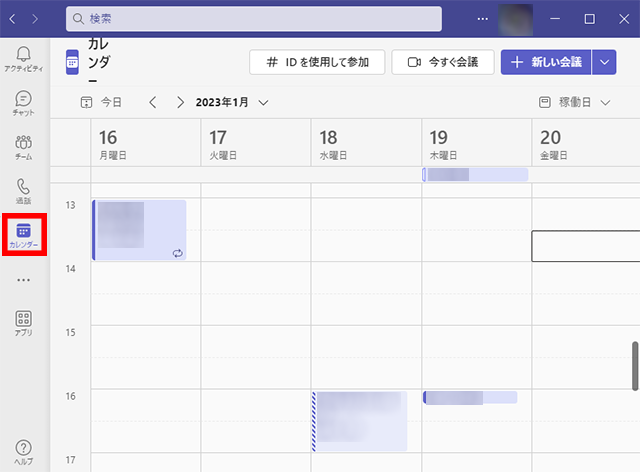Start a meeting with 今すぐ会議
640x472 pixels.
click(x=442, y=62)
